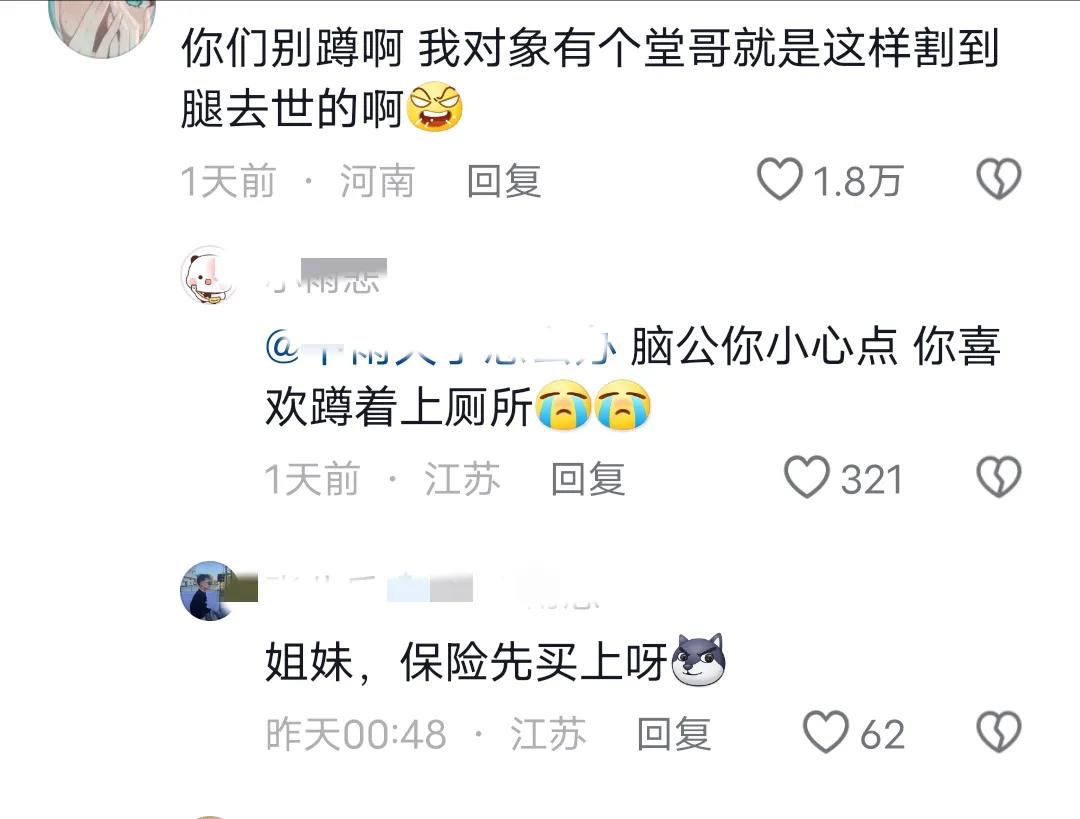This screenshot has width=1080, height=819.
Task: Tap broken heart on 保险先买上呀 comment
Action: pos(999,732)
